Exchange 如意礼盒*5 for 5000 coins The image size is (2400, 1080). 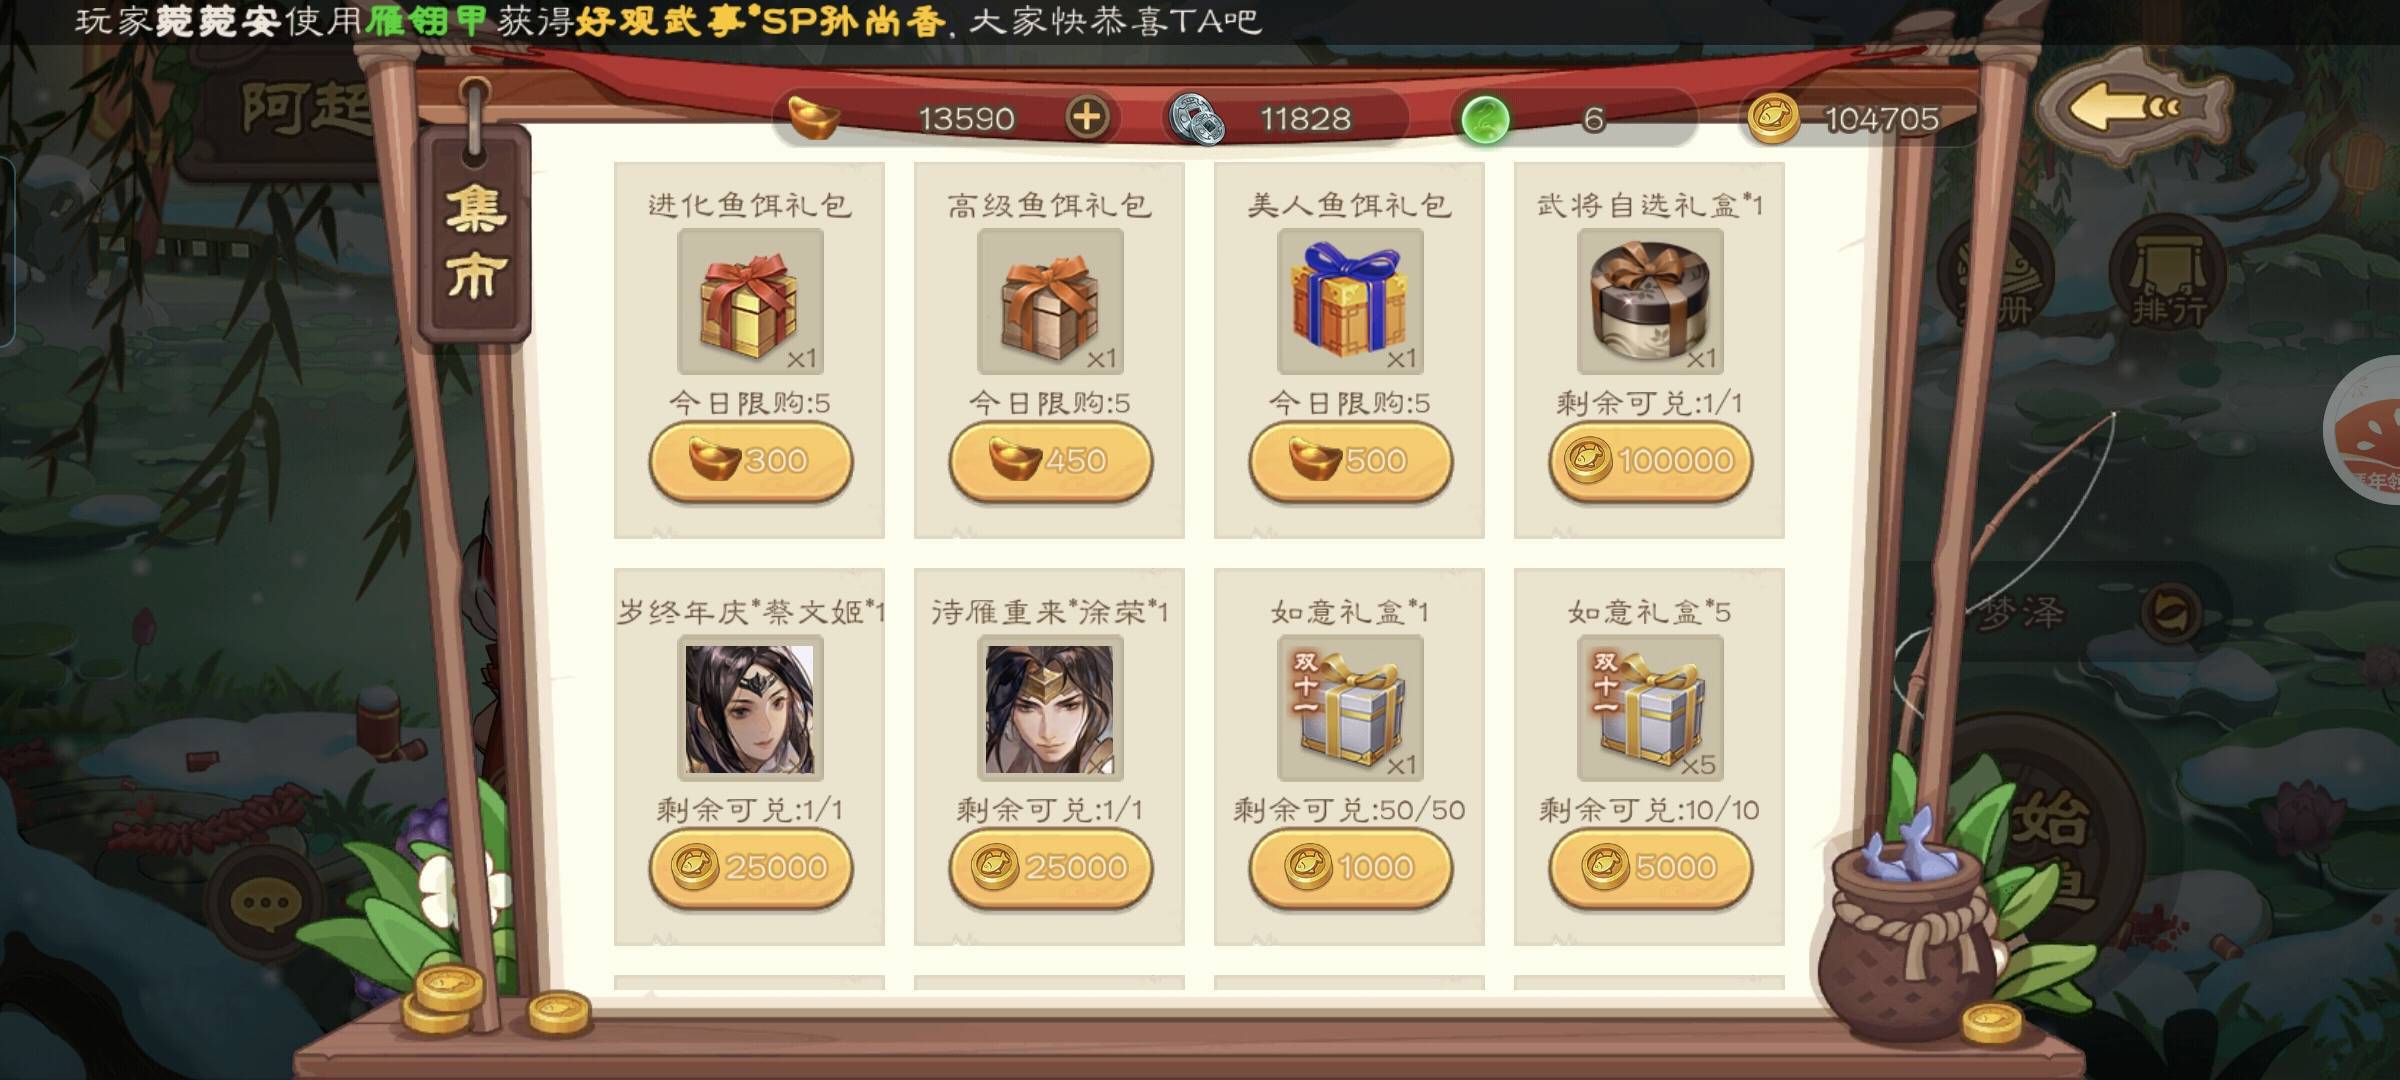pos(1650,867)
